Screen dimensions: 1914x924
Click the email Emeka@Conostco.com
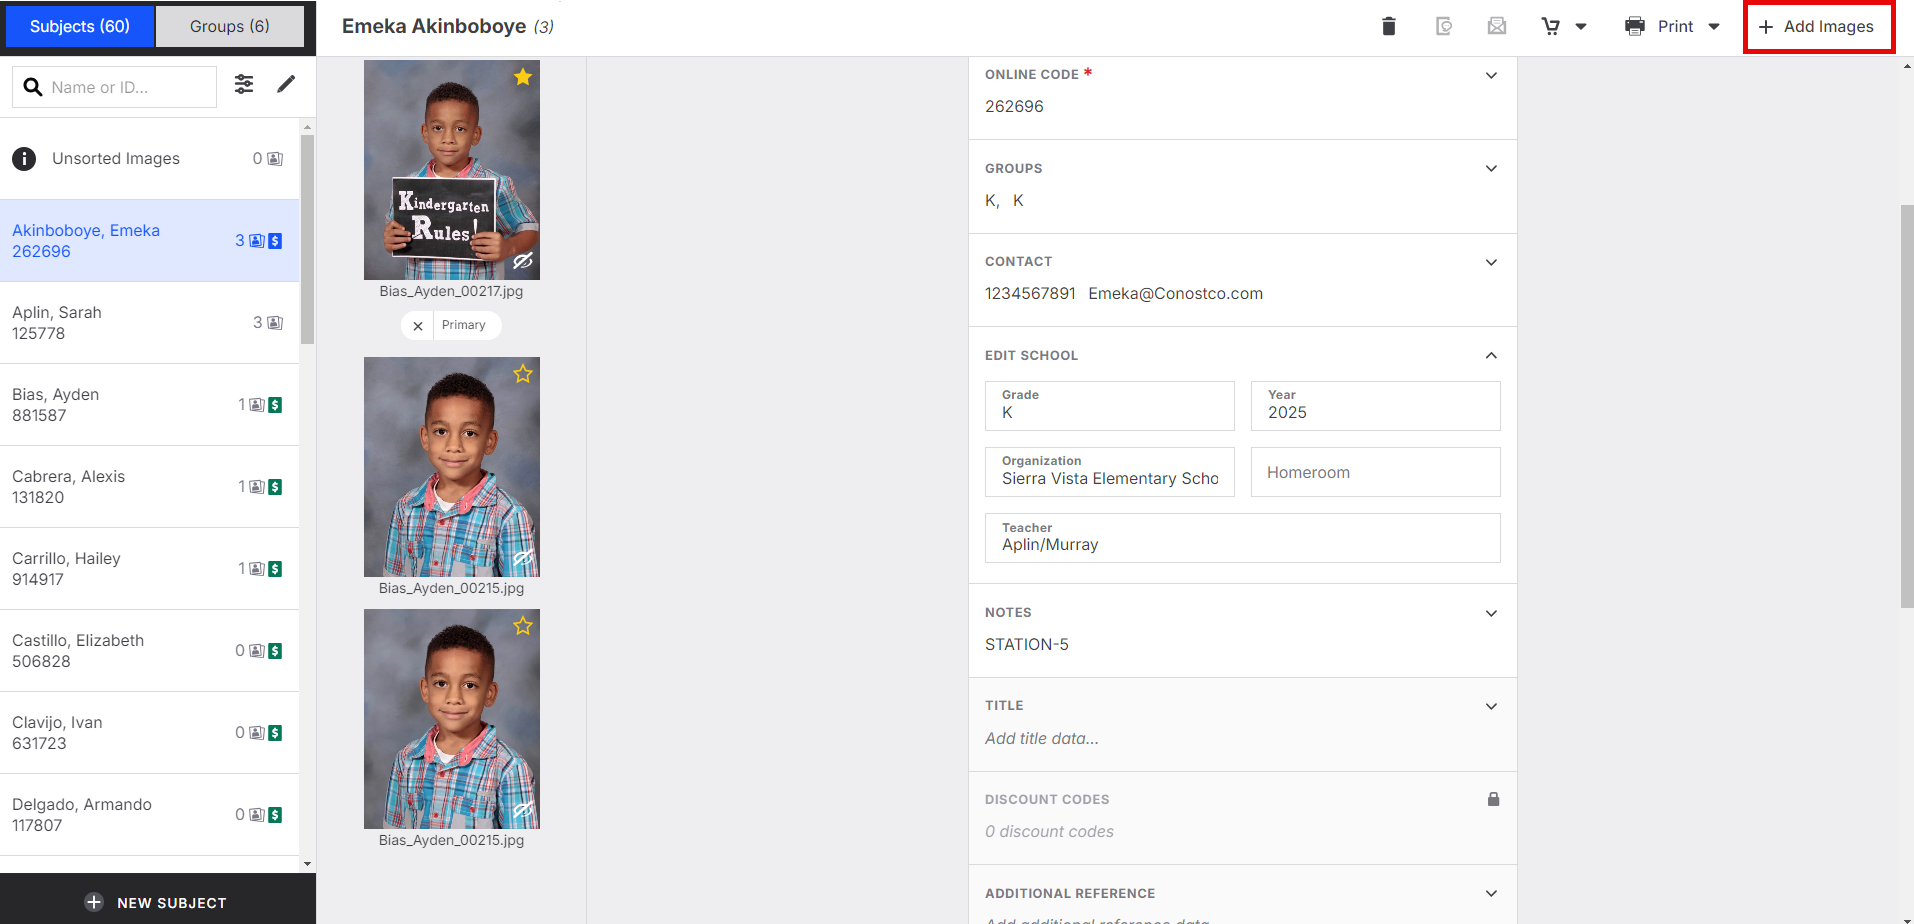[1175, 294]
